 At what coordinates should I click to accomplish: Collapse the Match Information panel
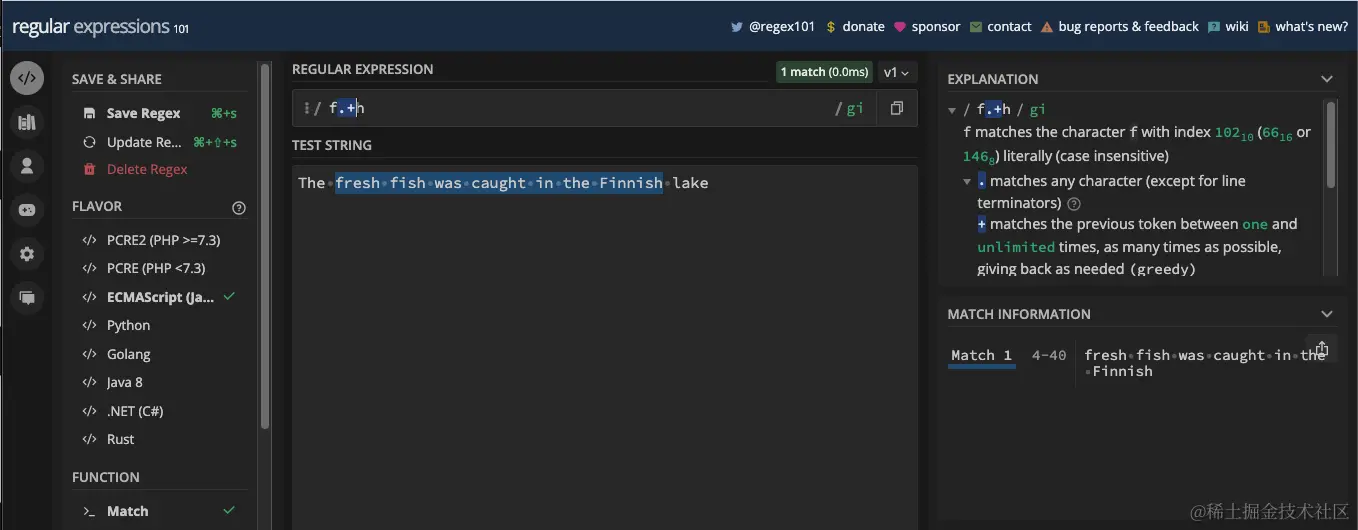tap(1327, 314)
